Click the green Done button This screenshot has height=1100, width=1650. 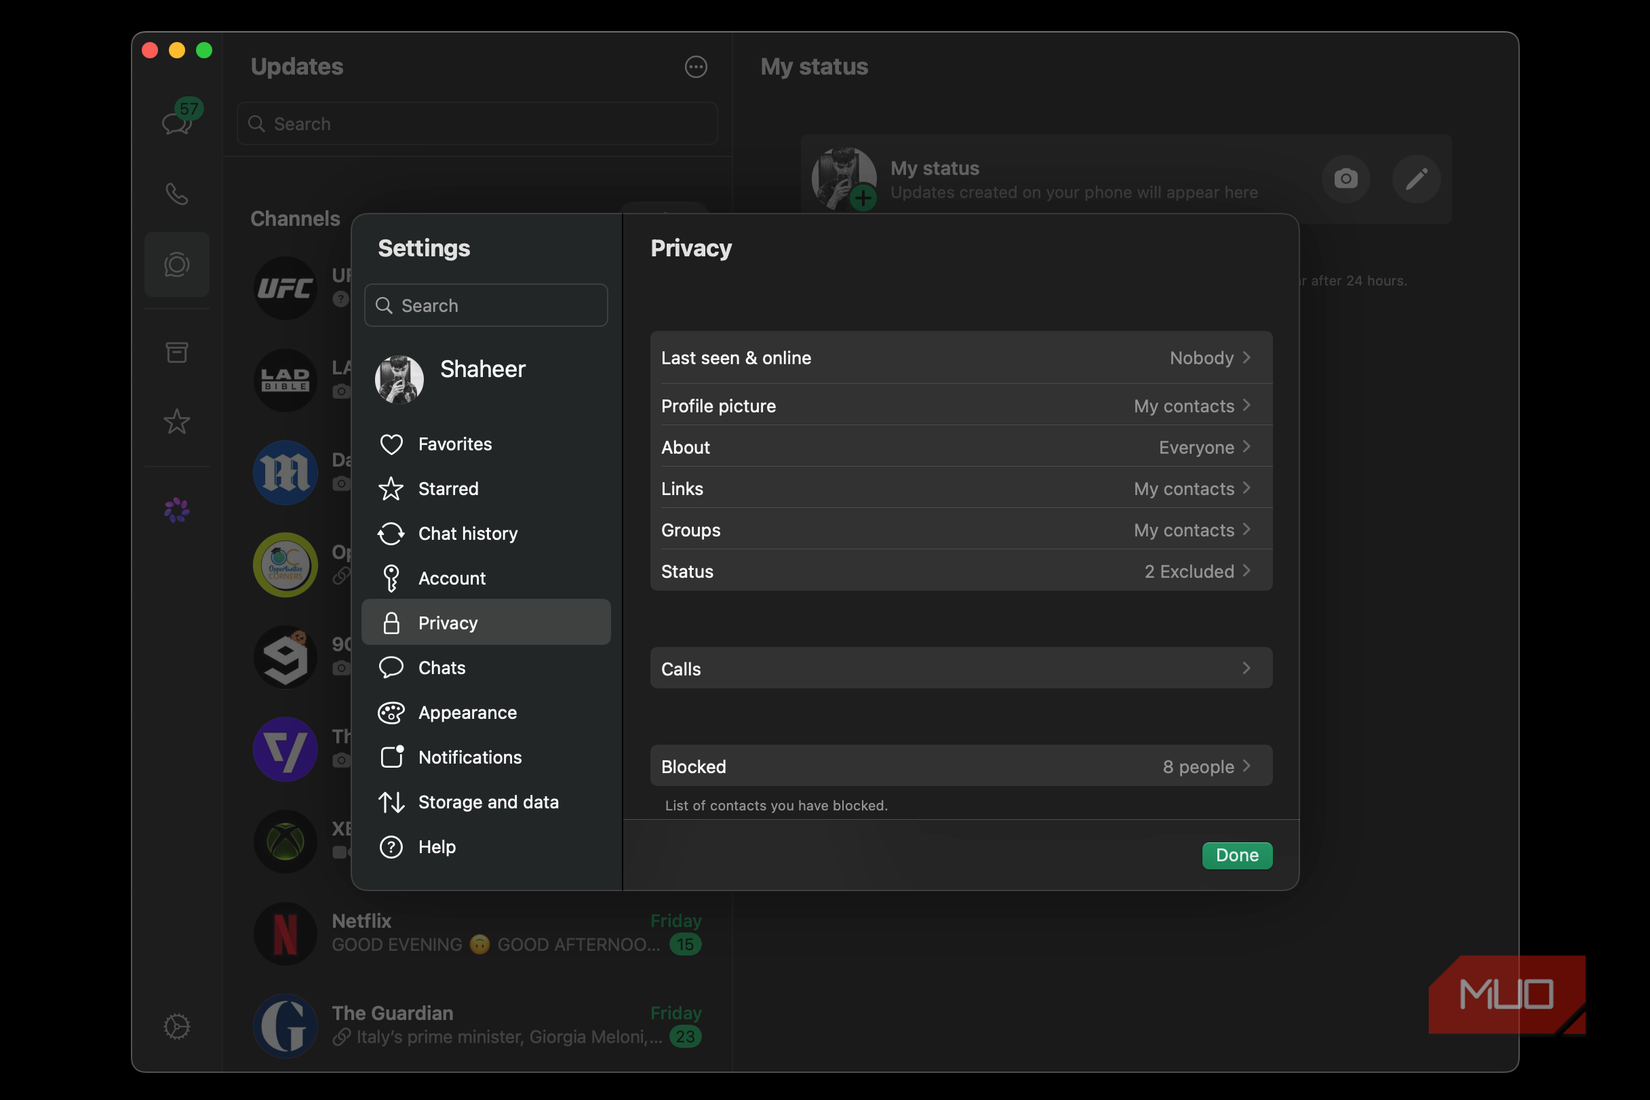tap(1237, 855)
